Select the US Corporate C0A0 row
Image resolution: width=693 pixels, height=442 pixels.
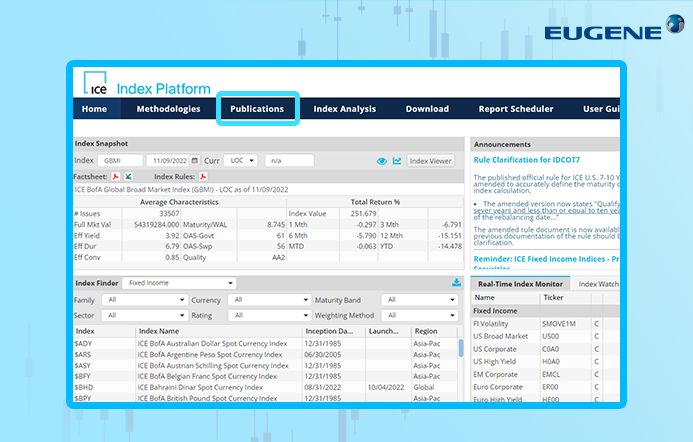(x=545, y=349)
